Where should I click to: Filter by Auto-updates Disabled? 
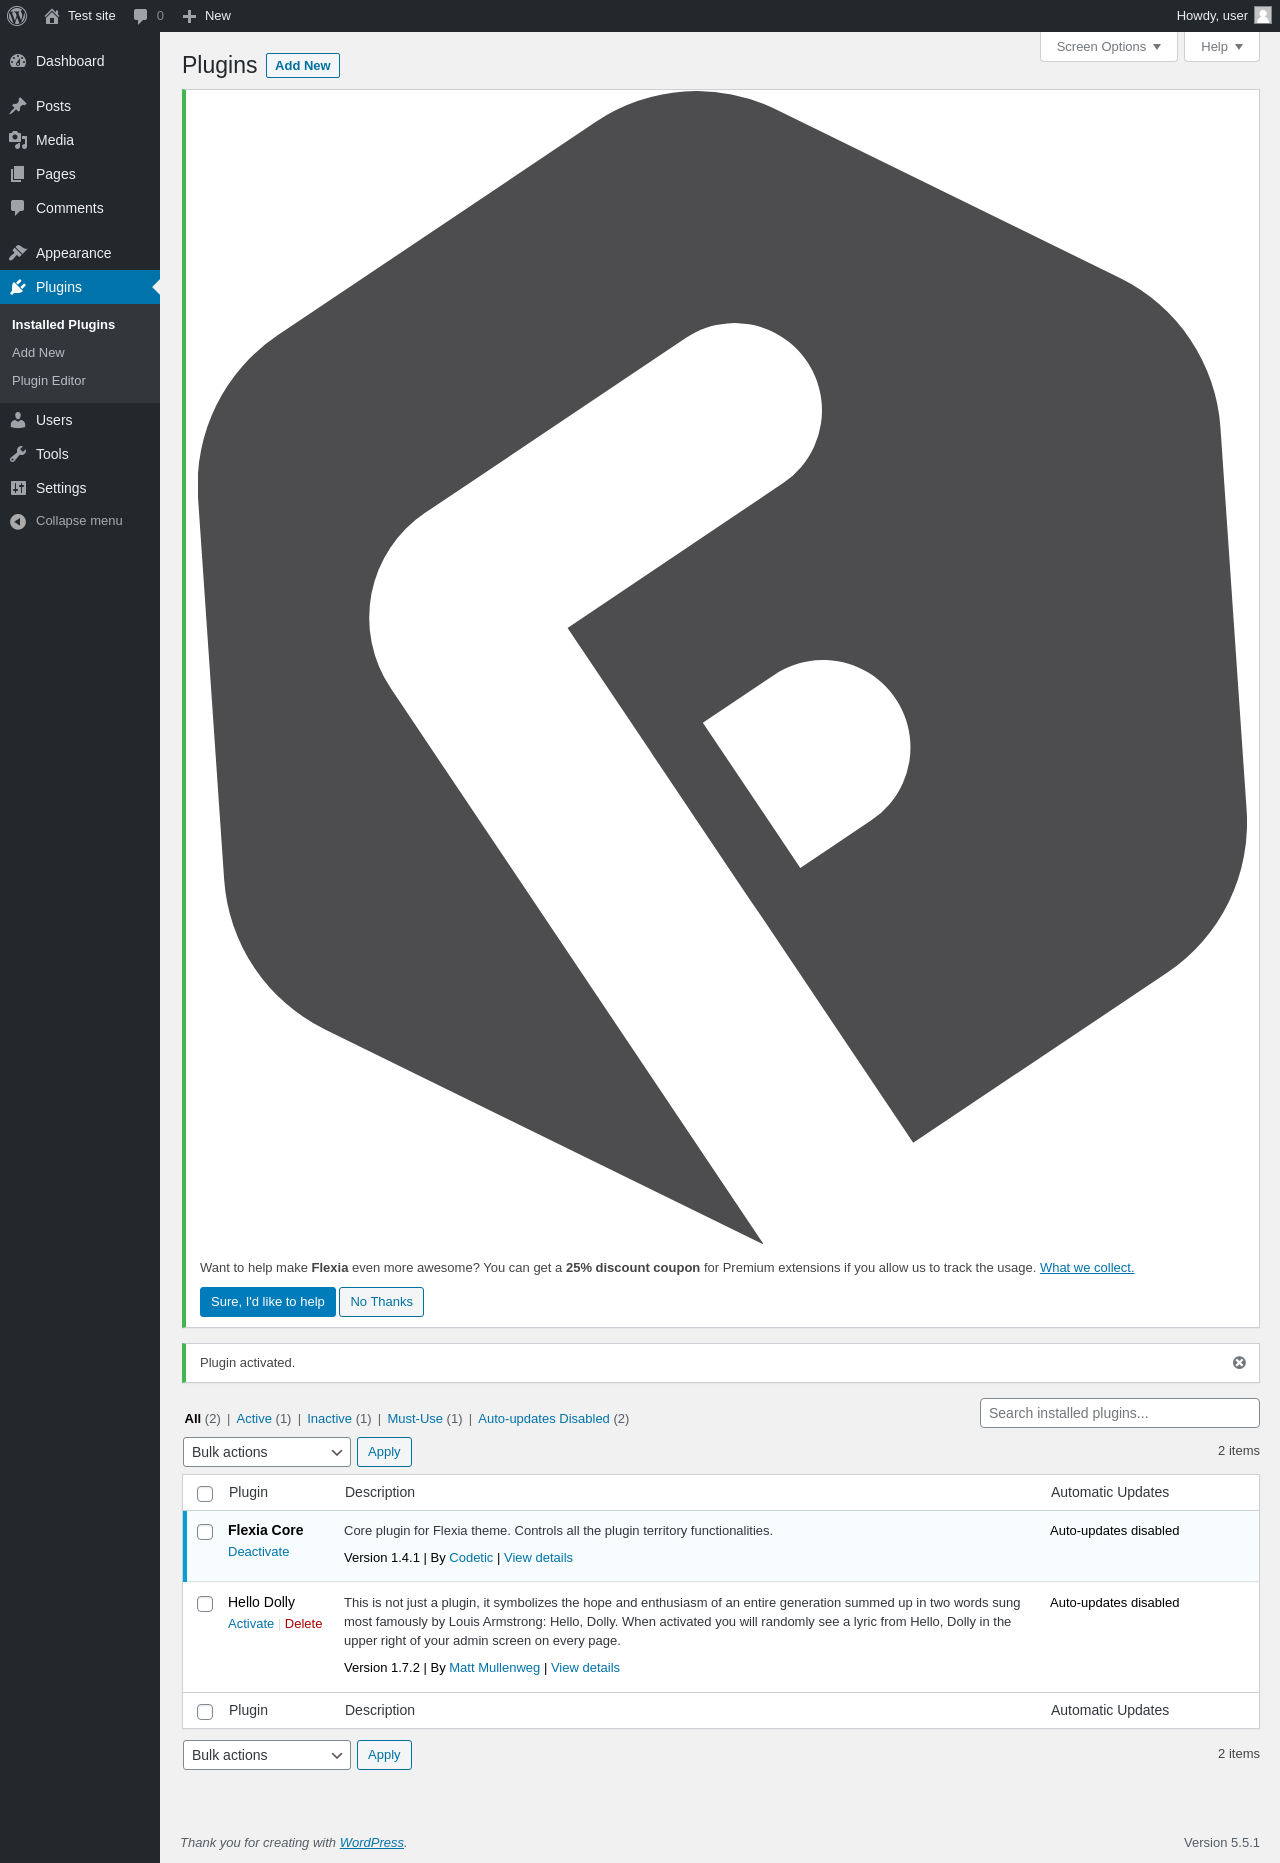[x=544, y=1419]
